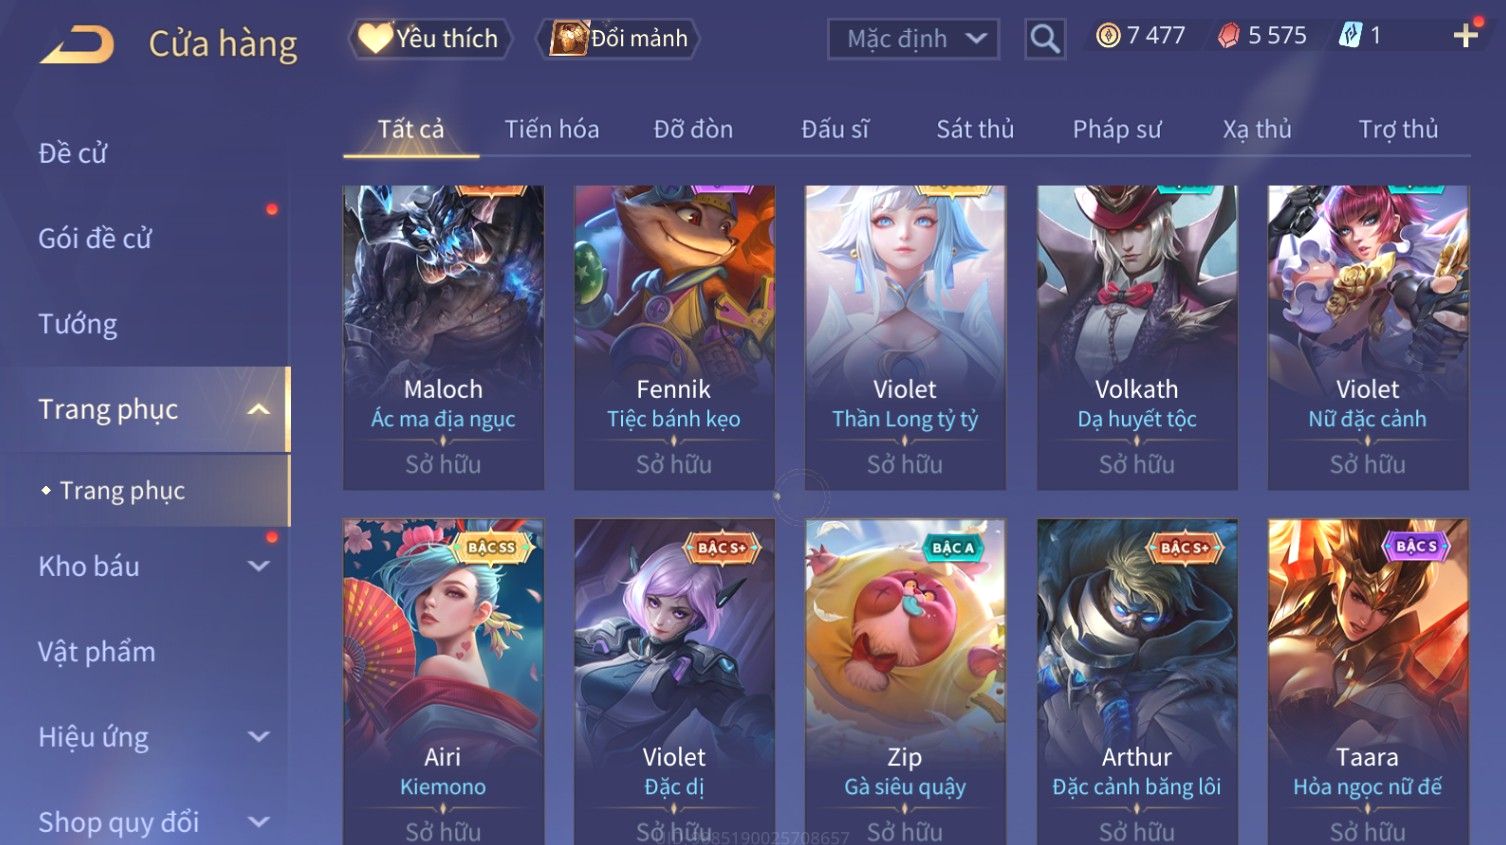1506x845 pixels.
Task: Add currency with the plus icon
Action: [1466, 36]
